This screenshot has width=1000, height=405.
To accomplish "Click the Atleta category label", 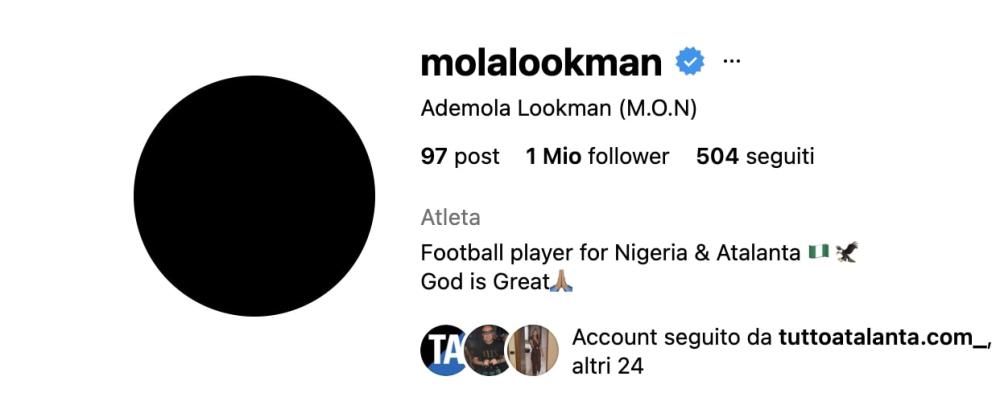I will pyautogui.click(x=450, y=217).
